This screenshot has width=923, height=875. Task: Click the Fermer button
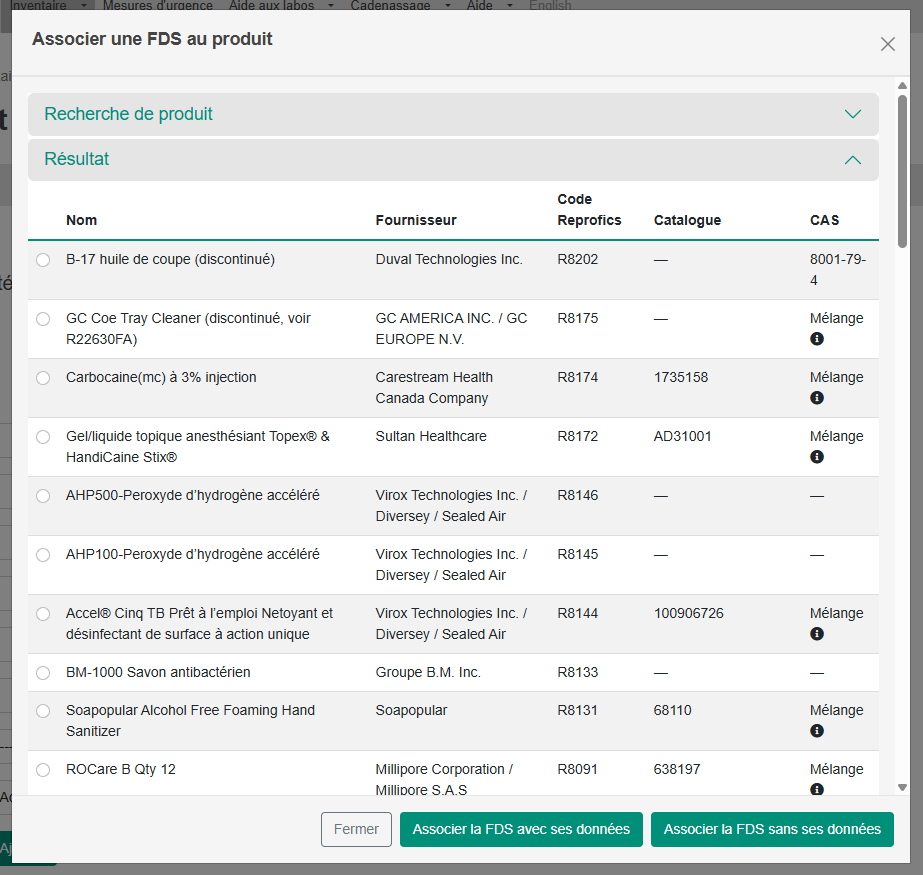356,829
